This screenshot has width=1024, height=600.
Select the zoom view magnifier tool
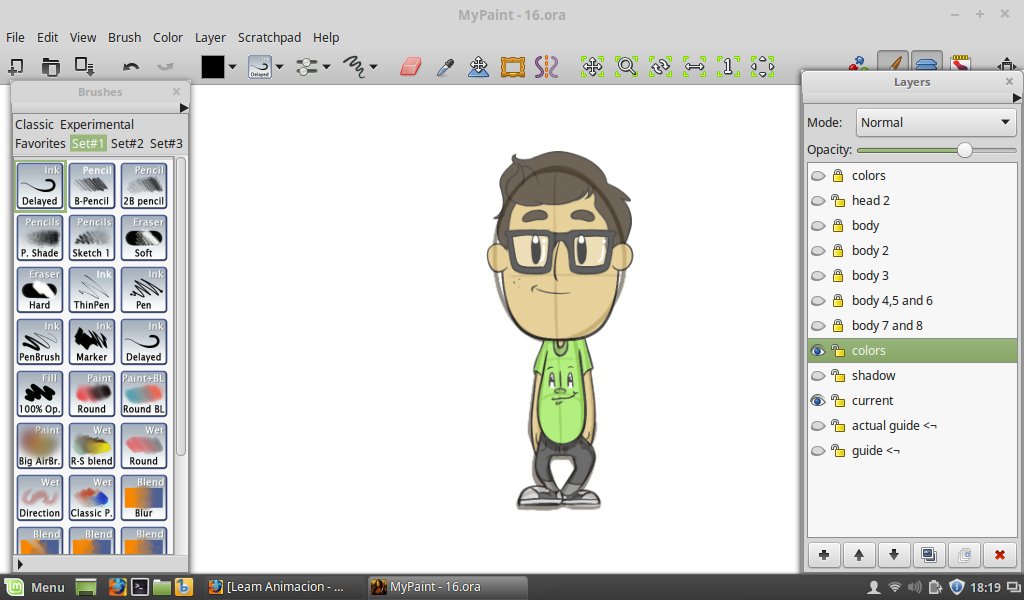[626, 66]
